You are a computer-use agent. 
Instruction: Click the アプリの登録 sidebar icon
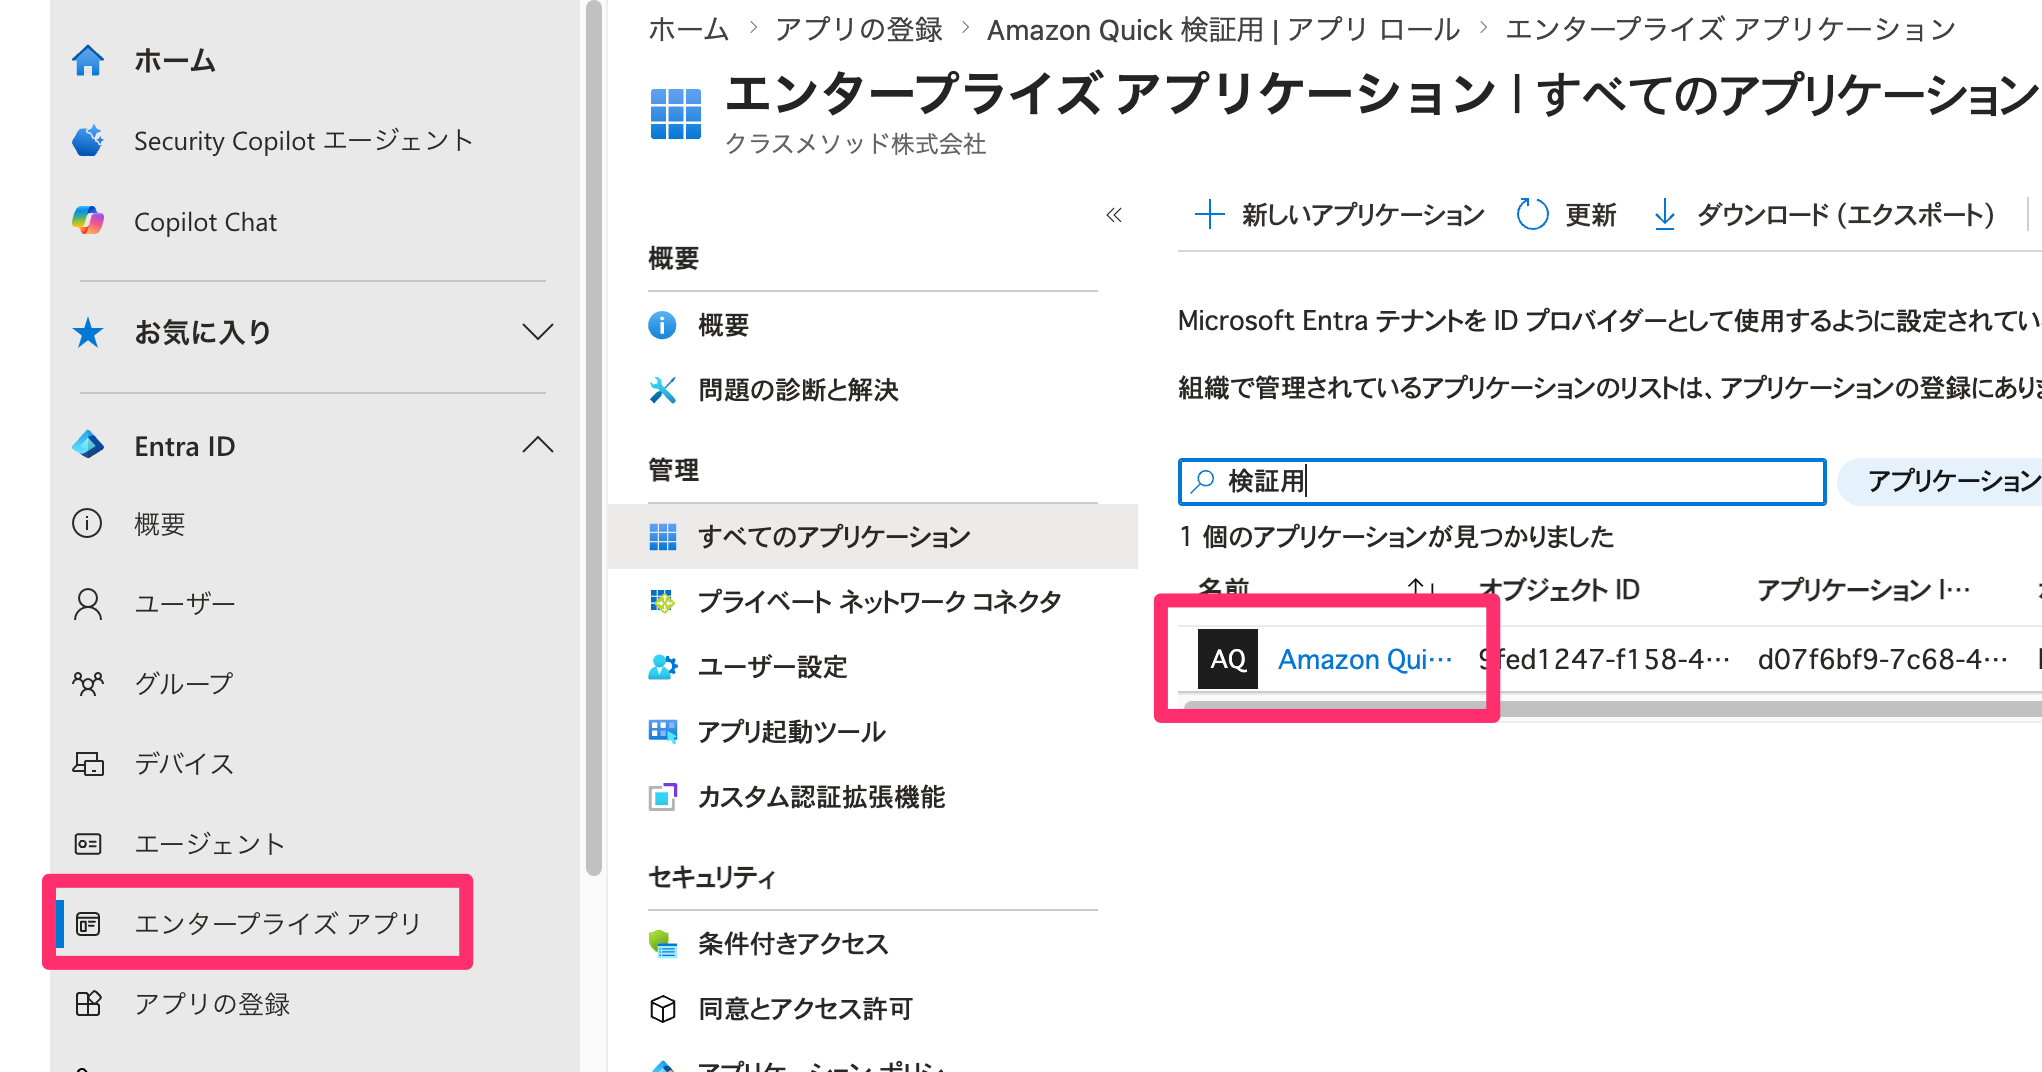pos(88,1003)
